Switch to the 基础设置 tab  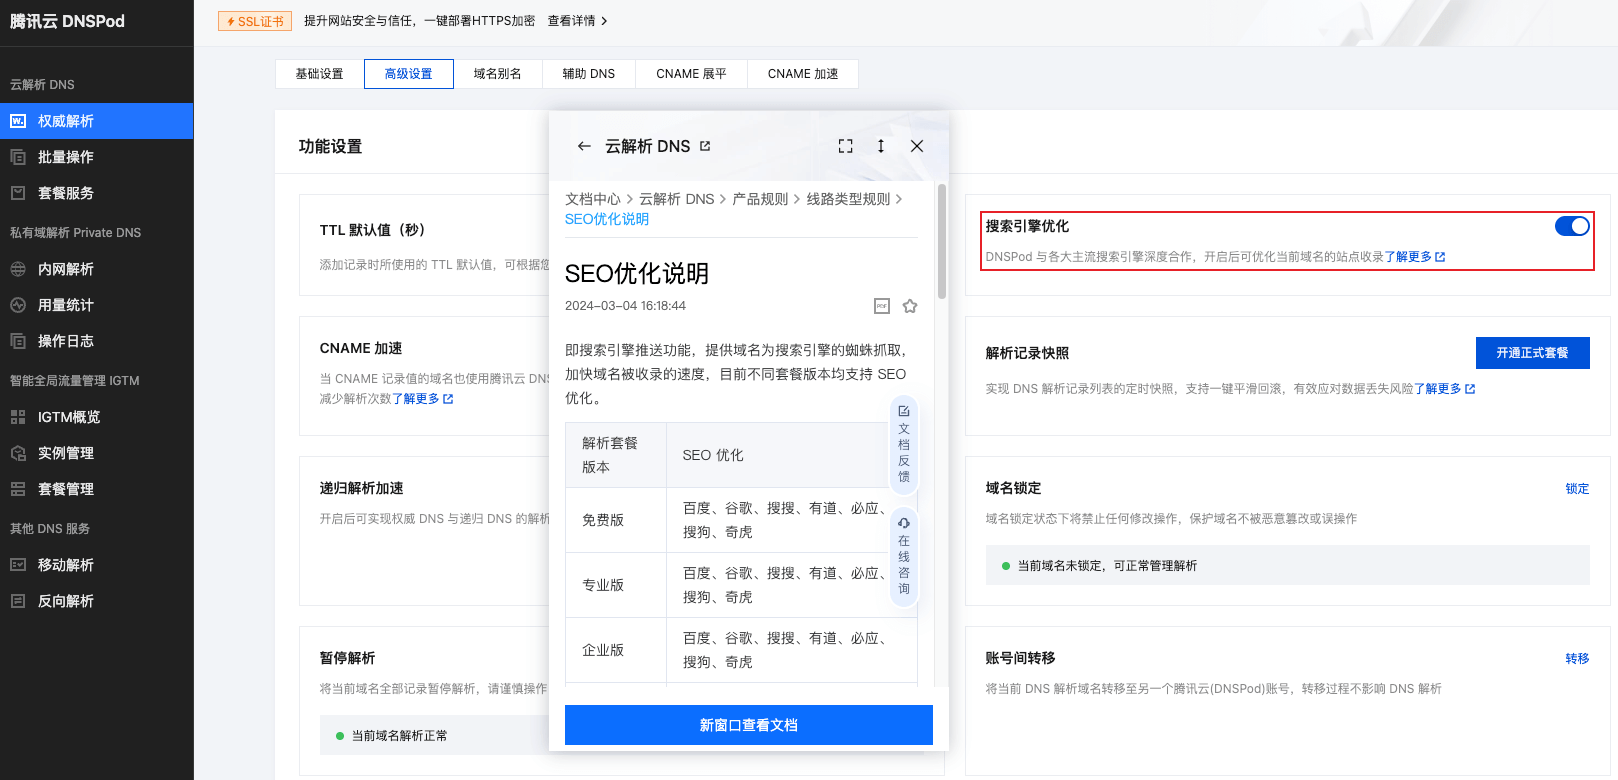tap(320, 74)
